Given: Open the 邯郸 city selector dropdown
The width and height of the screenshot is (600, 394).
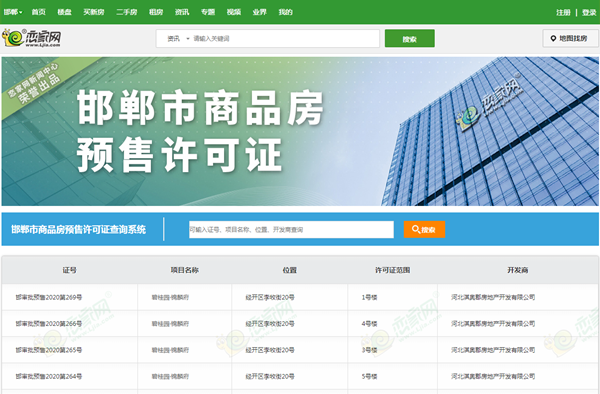Looking at the screenshot, I should pos(13,12).
